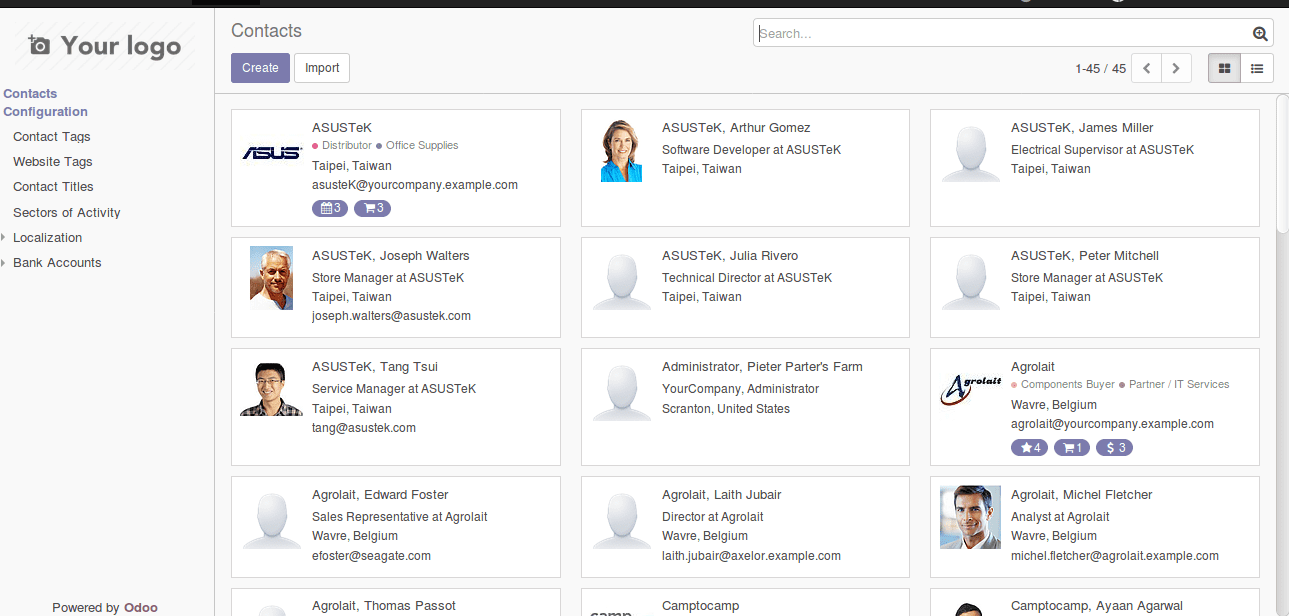Image resolution: width=1289 pixels, height=616 pixels.
Task: Click the Office Supplies tag gray dot
Action: point(379,146)
